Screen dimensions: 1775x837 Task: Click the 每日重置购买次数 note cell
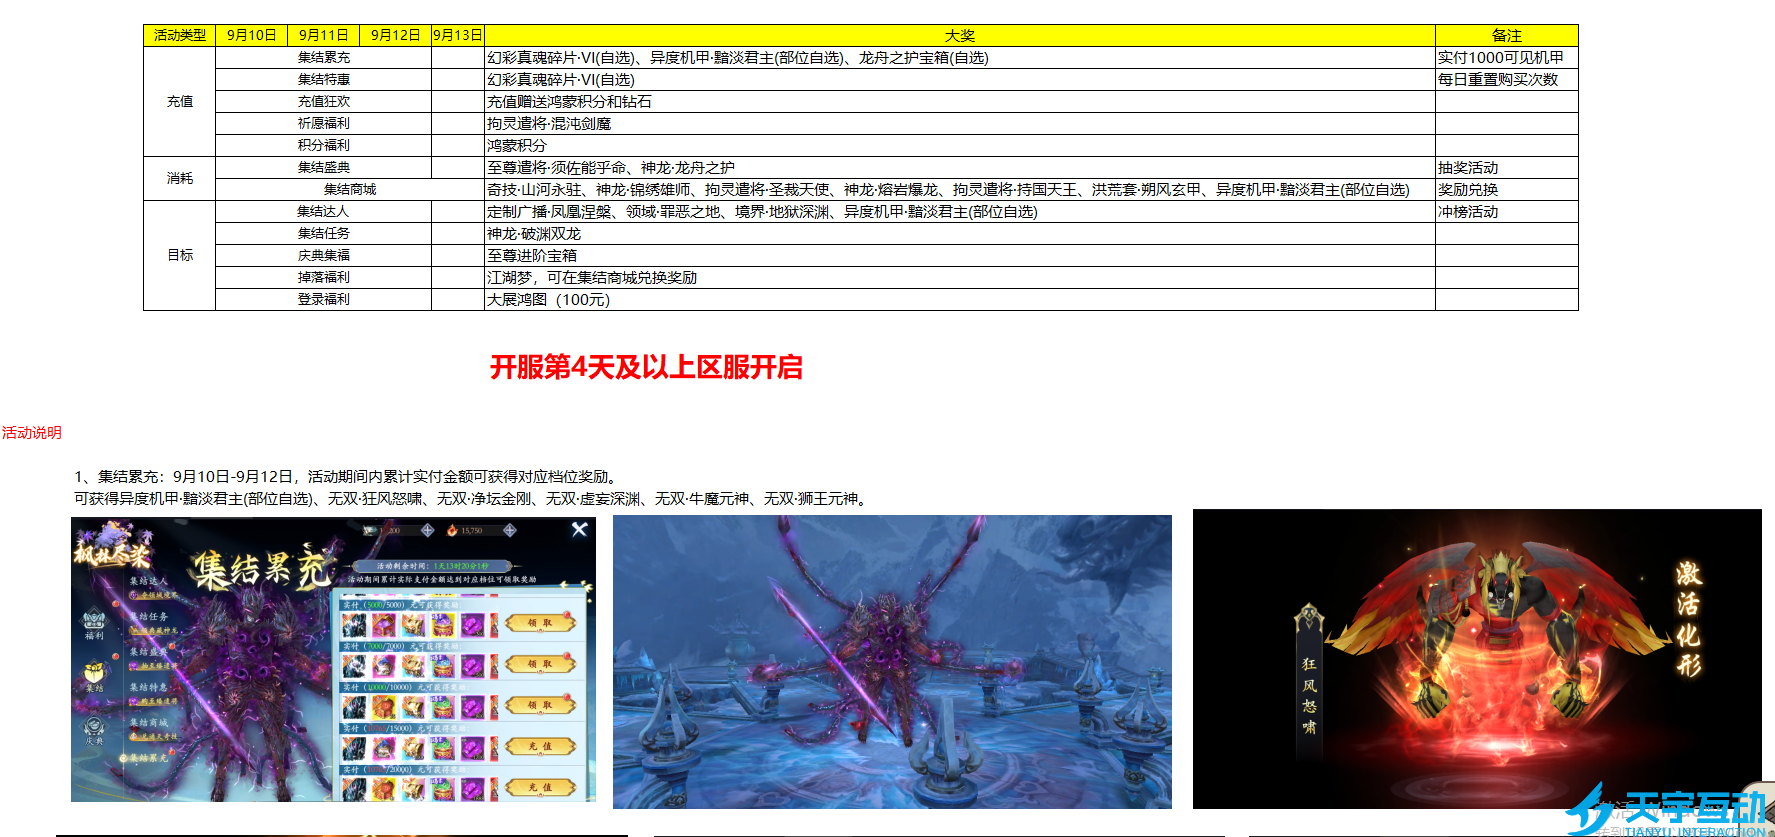(1507, 79)
